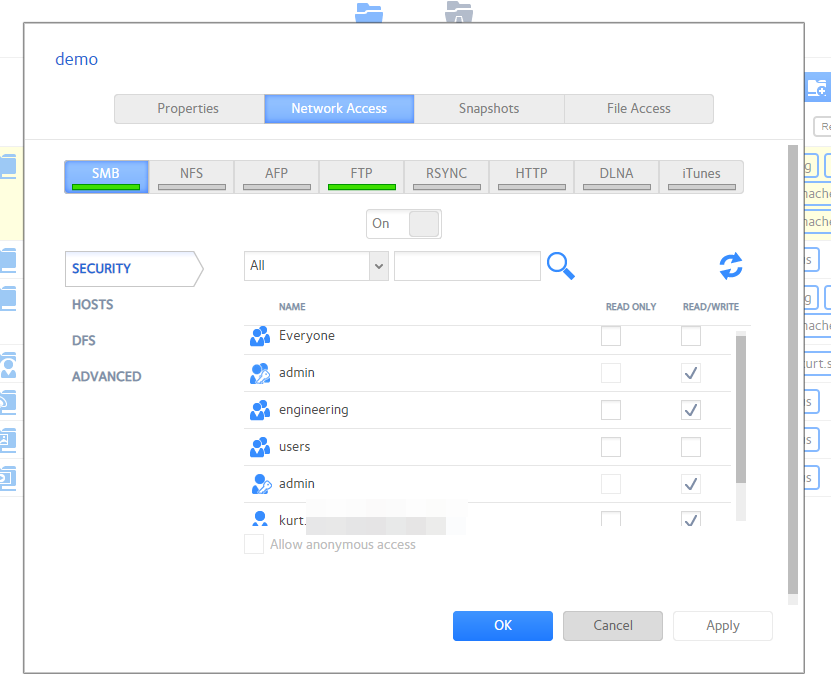Viewport: 831px width, 689px height.
Task: Click the OK button
Action: tap(502, 626)
